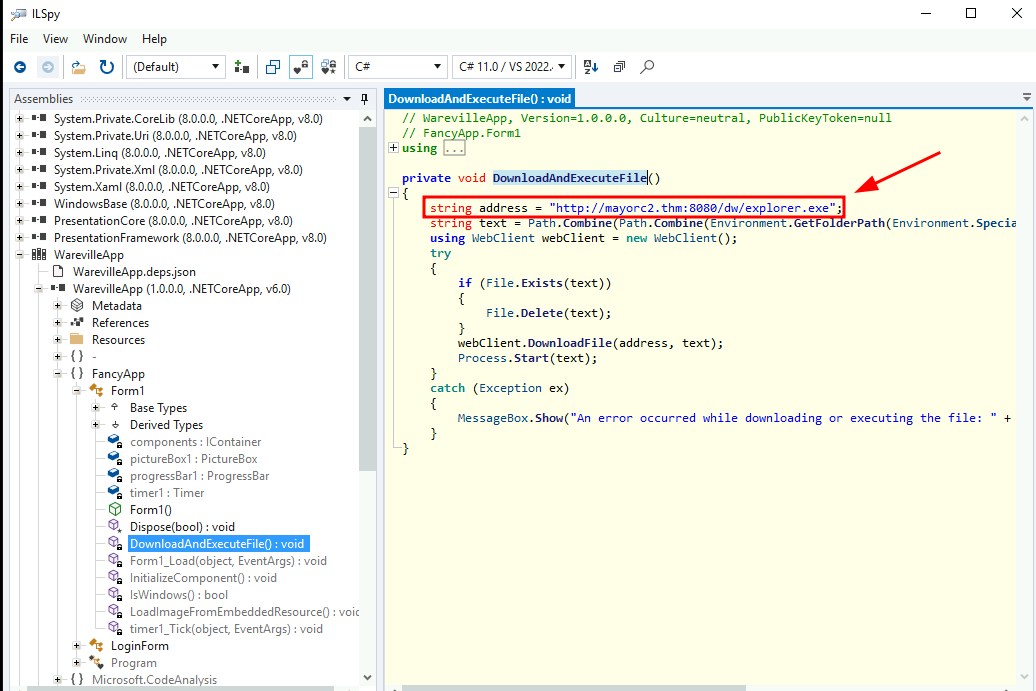Screen dimensions: 1036x691
Task: Select the Form1() constructor
Action: click(151, 510)
